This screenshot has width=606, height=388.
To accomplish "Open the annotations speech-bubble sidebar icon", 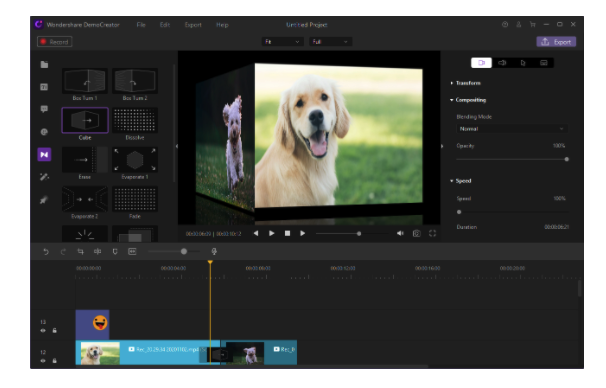I will 44,109.
